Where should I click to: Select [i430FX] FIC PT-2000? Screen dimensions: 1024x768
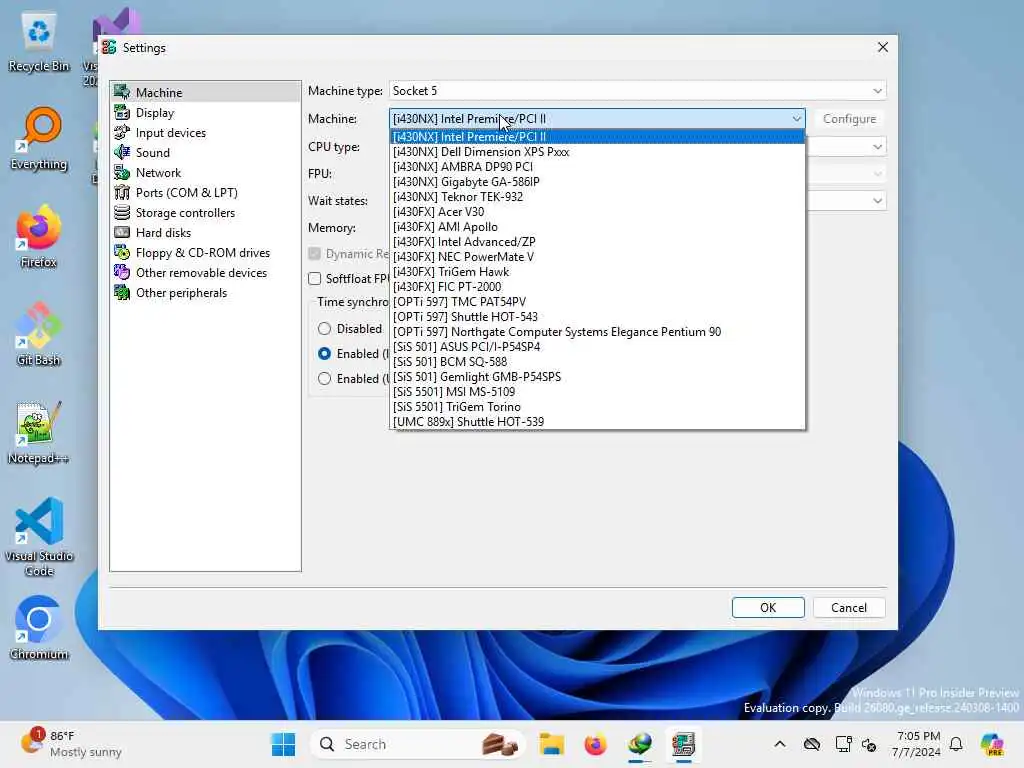(x=598, y=287)
